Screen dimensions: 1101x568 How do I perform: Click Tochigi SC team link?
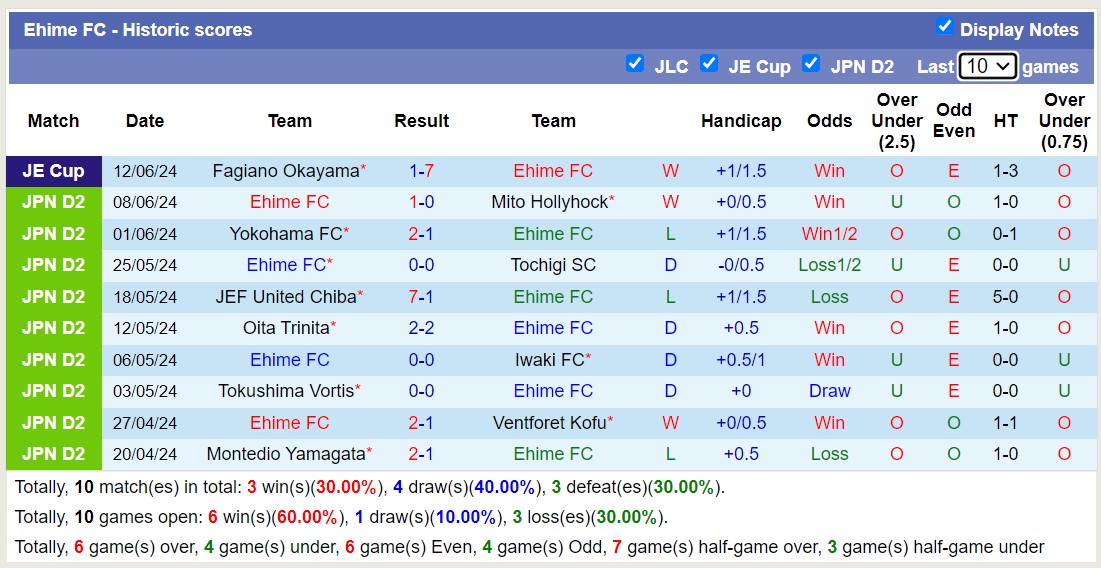pyautogui.click(x=553, y=265)
